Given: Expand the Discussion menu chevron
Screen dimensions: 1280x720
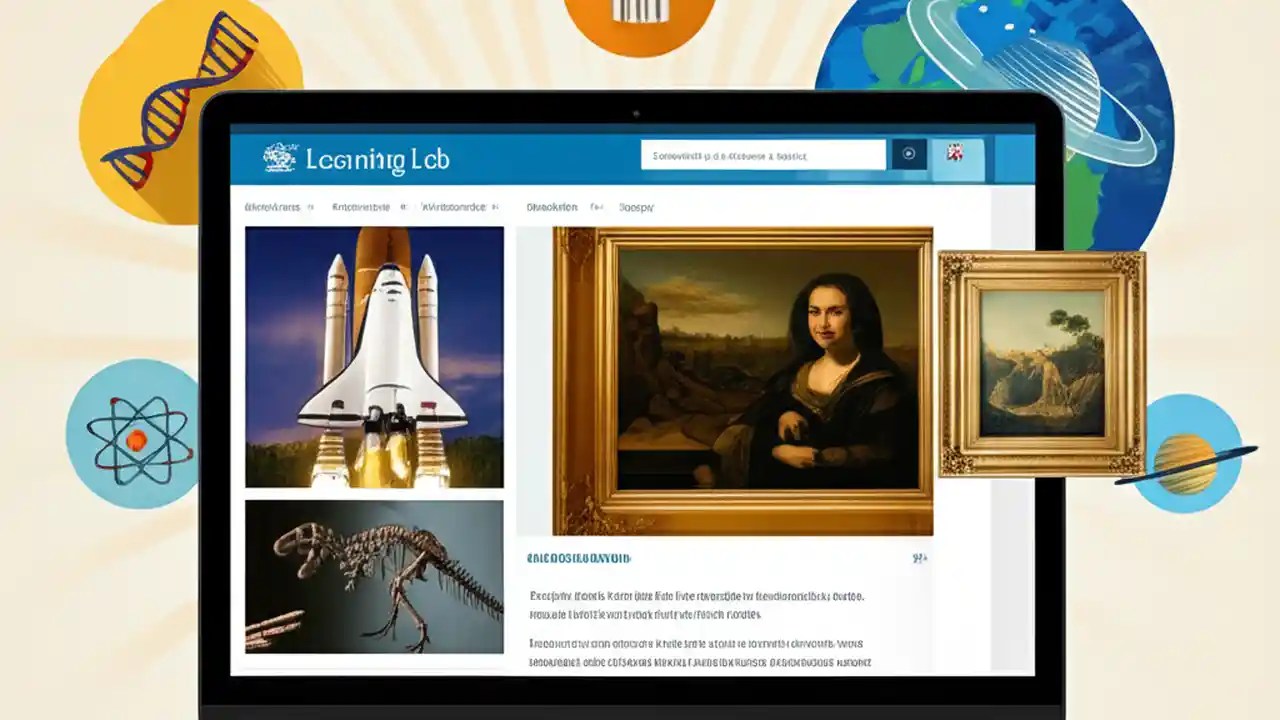Looking at the screenshot, I should point(596,206).
